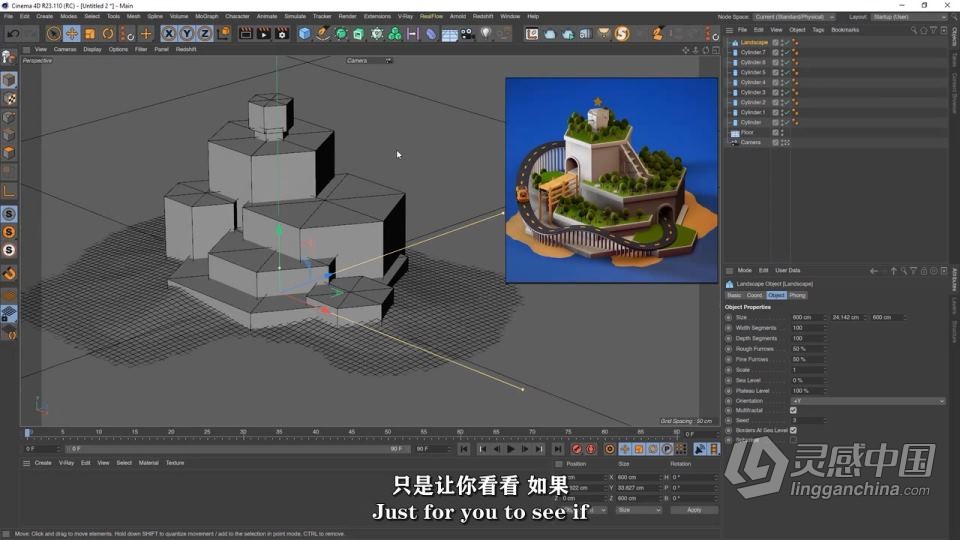960x540 pixels.
Task: Switch to Texture mode icon
Action: click(9, 99)
